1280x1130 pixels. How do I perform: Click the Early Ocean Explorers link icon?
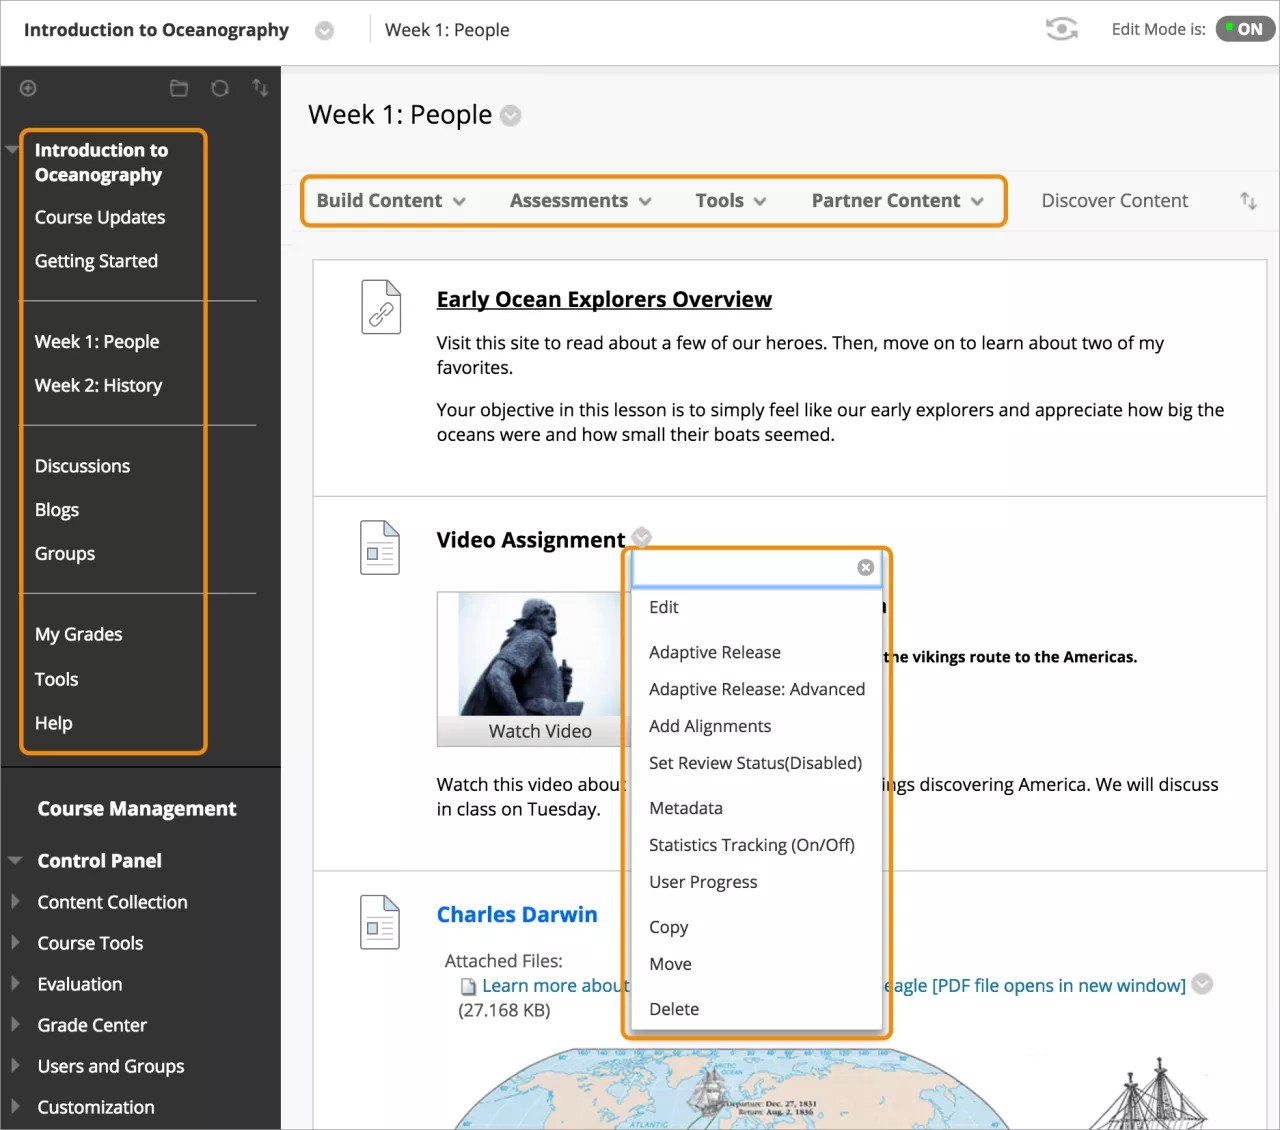380,307
